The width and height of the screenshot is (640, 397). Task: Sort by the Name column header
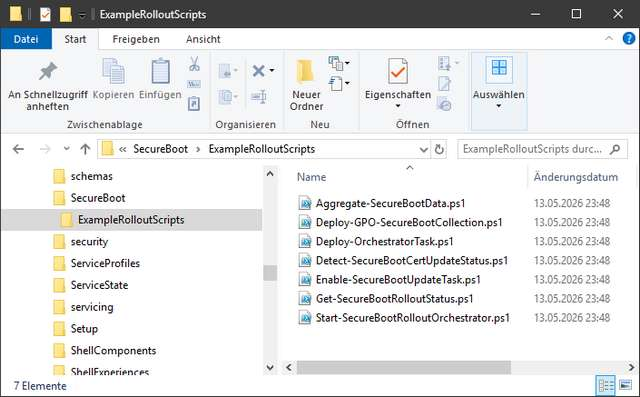pyautogui.click(x=311, y=177)
